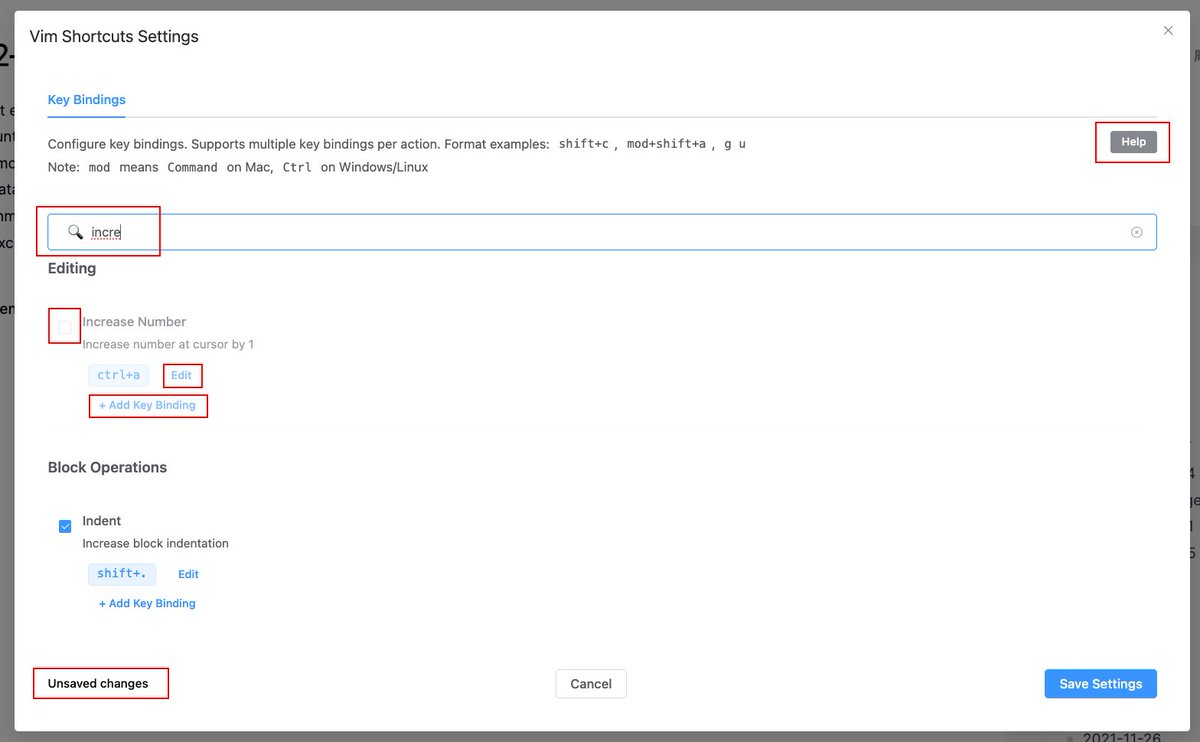Click the dialog title Vim Shortcuts Settings

[114, 36]
